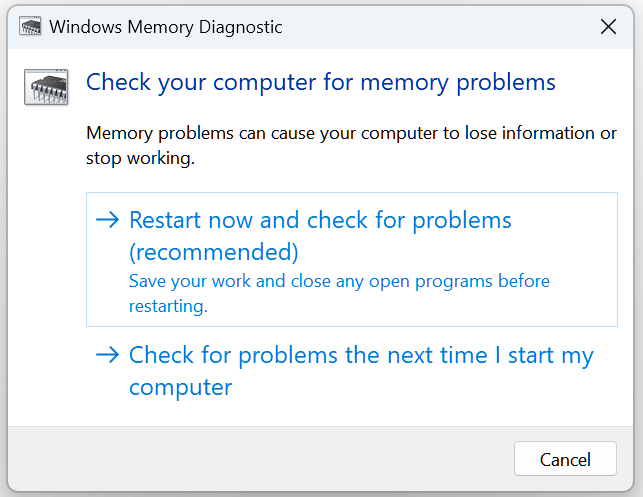643x497 pixels.
Task: Click the "Check your computer for memory problems" heading
Action: [x=320, y=81]
